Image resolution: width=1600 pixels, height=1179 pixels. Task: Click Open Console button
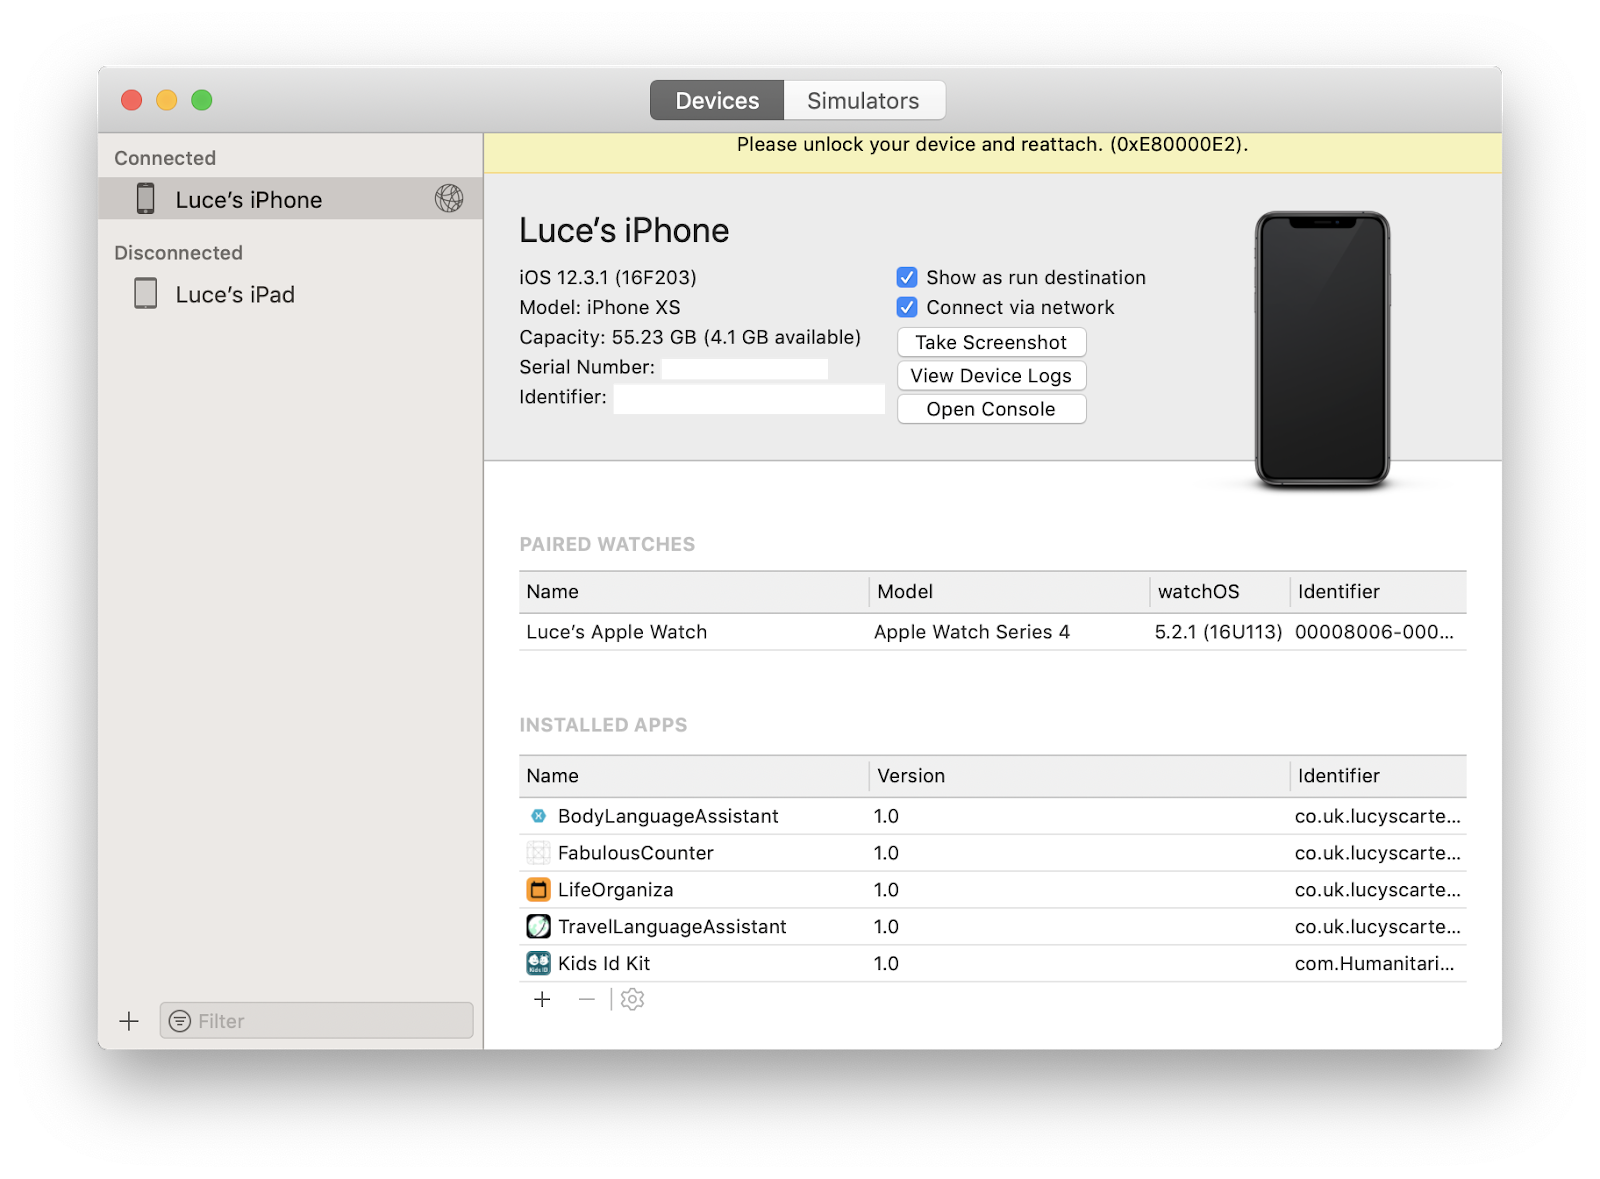(x=991, y=409)
